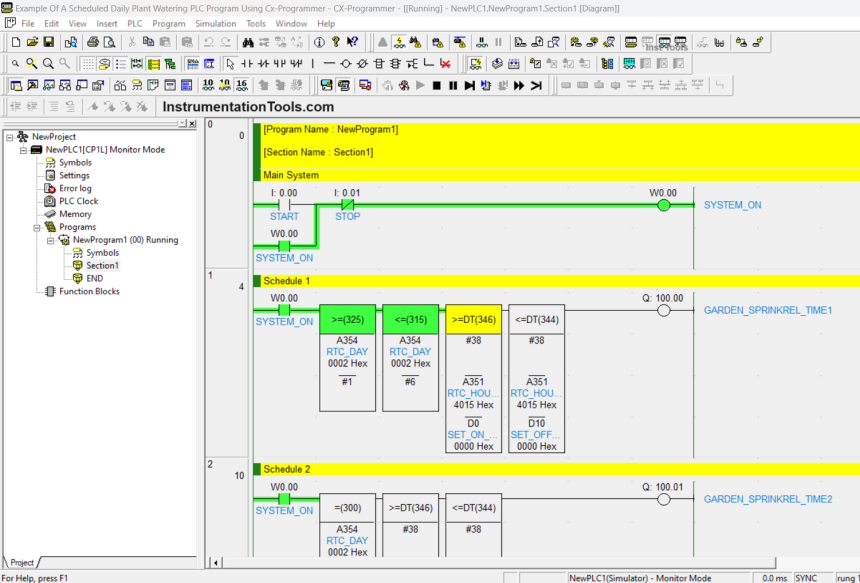Open a project with the folder icon
The width and height of the screenshot is (860, 583).
(x=32, y=42)
